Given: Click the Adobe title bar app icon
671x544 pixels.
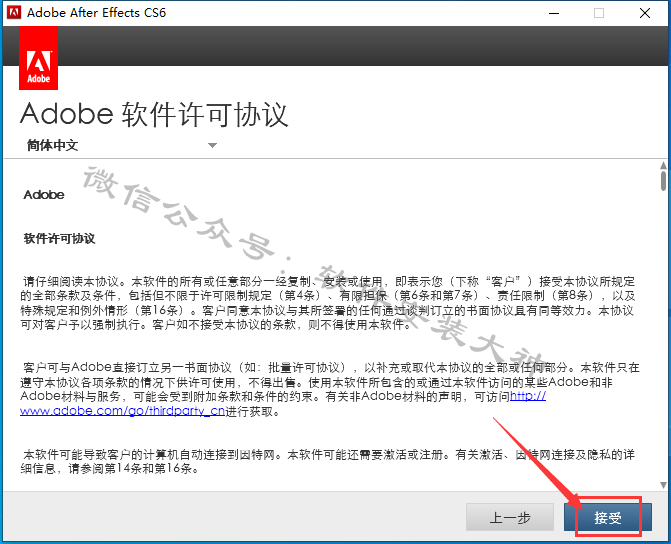Looking at the screenshot, I should pyautogui.click(x=14, y=13).
